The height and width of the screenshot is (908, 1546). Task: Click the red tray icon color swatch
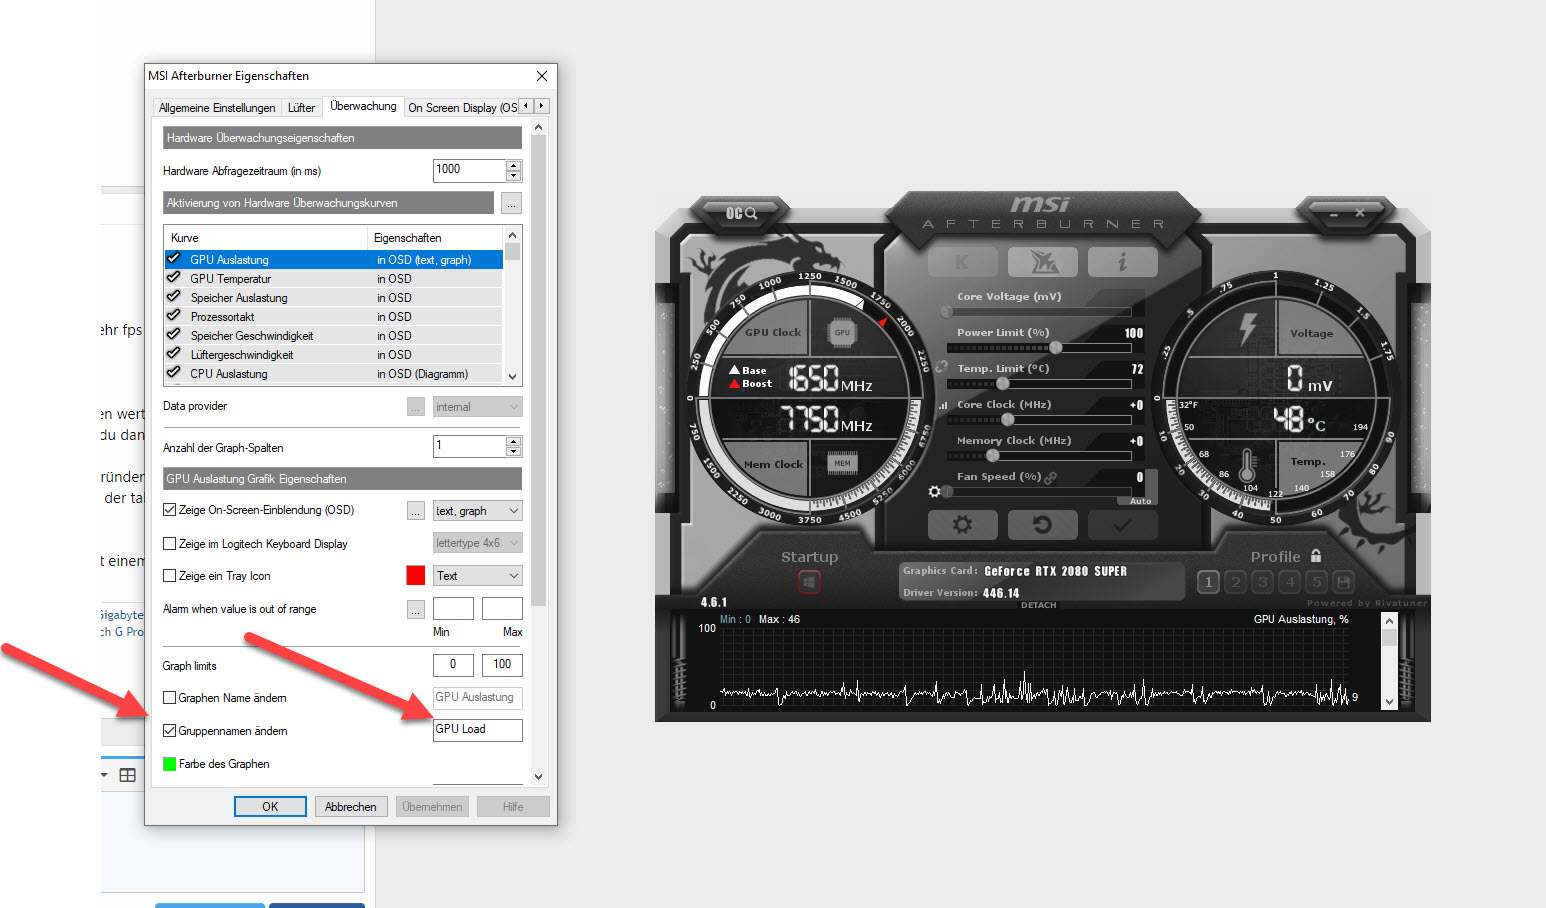(416, 576)
